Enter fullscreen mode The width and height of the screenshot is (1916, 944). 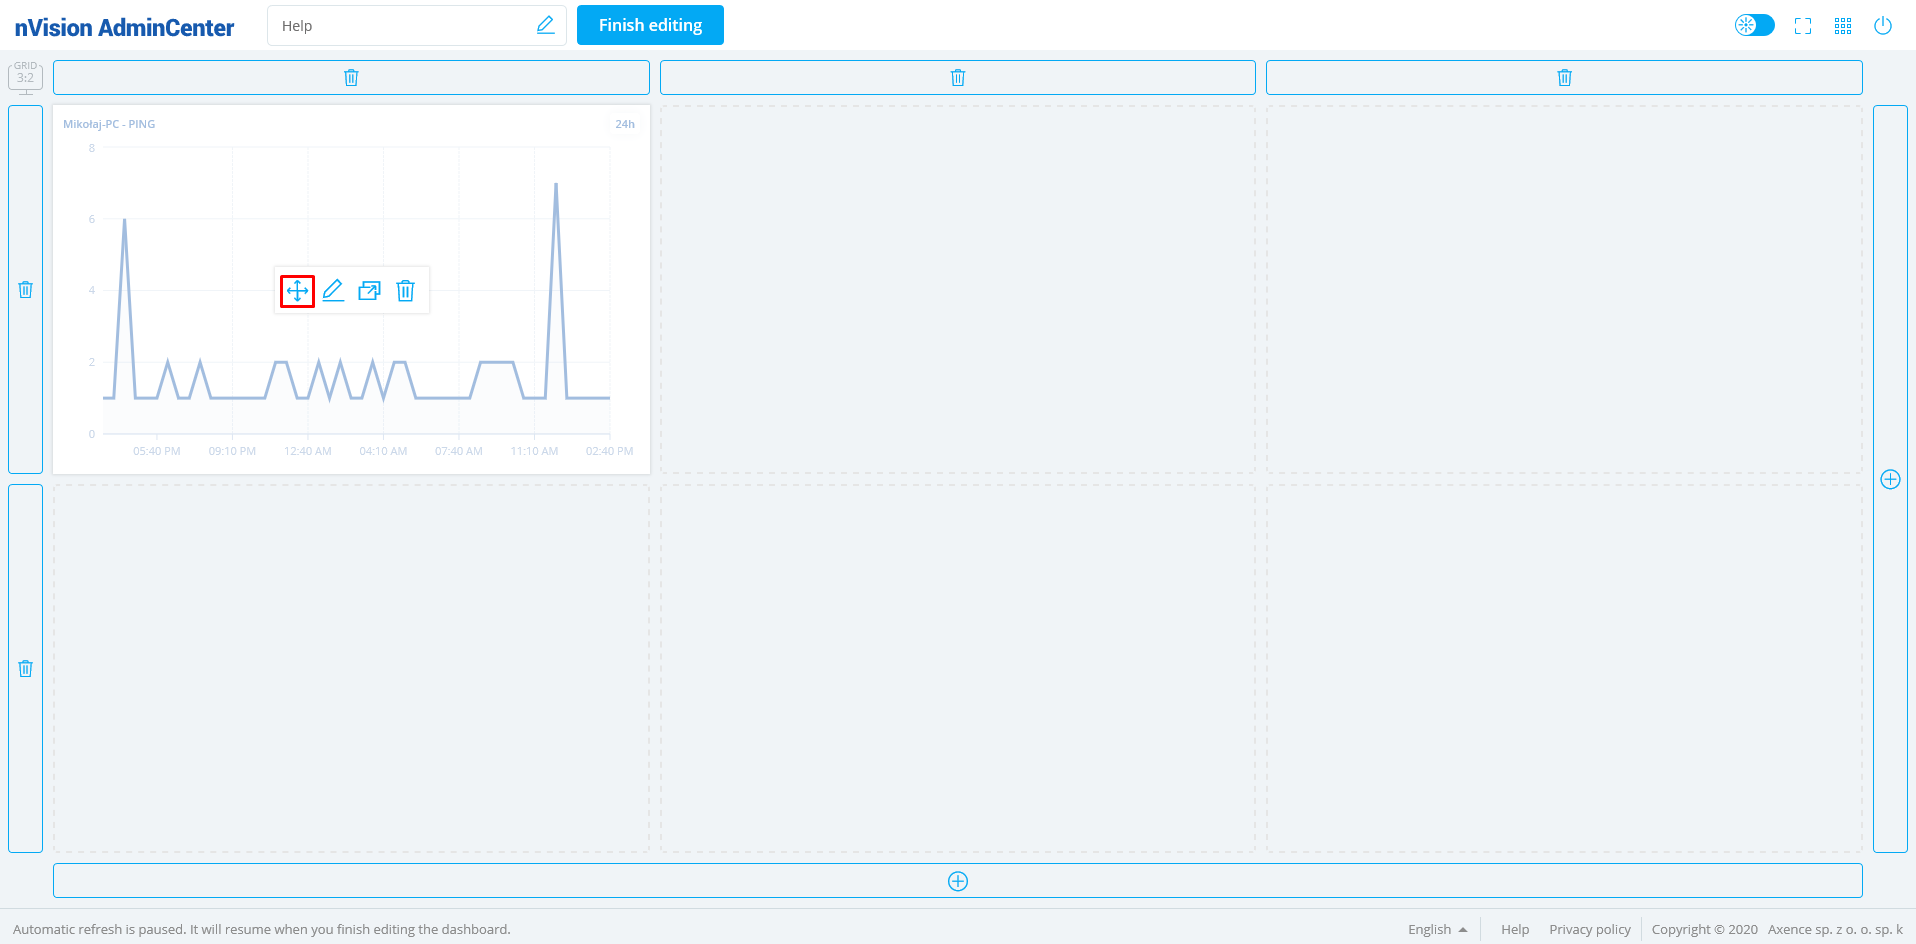coord(1803,26)
